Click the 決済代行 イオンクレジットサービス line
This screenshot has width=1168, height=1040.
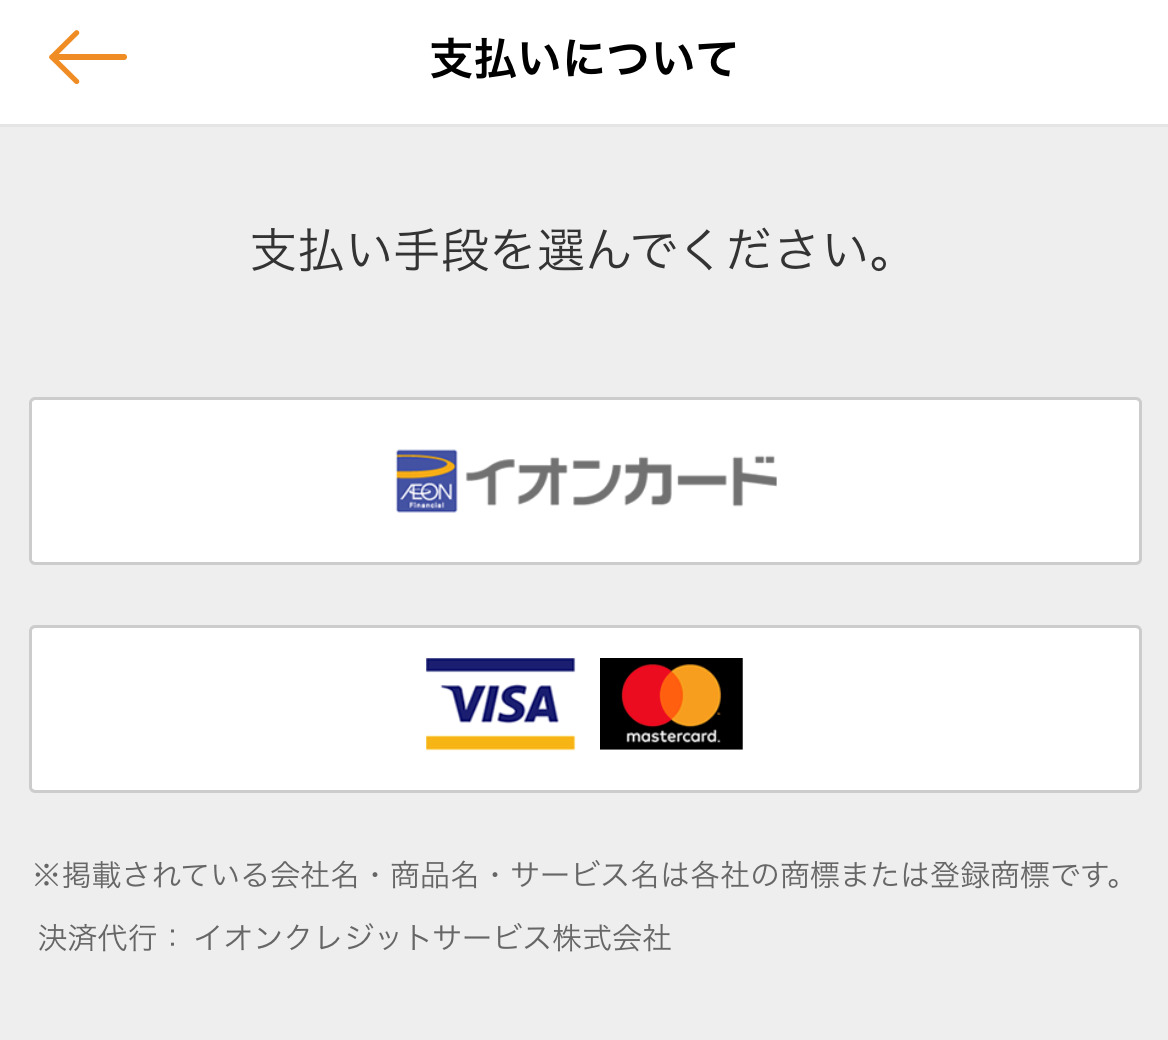[355, 937]
